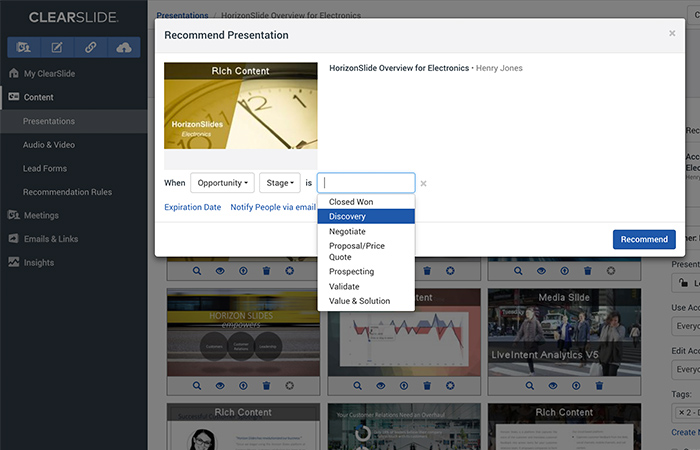Clear the stage value with the small x
This screenshot has width=700, height=450.
tap(423, 183)
